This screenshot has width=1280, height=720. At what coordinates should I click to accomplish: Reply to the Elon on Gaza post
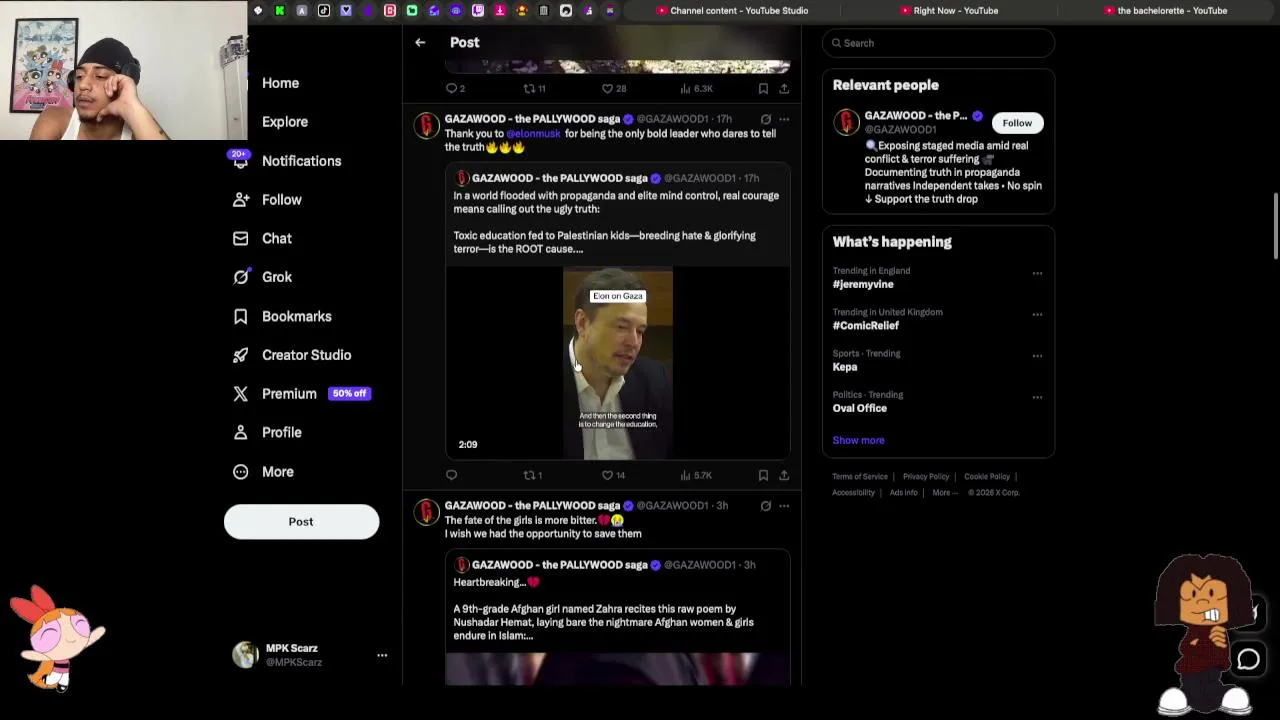point(451,475)
